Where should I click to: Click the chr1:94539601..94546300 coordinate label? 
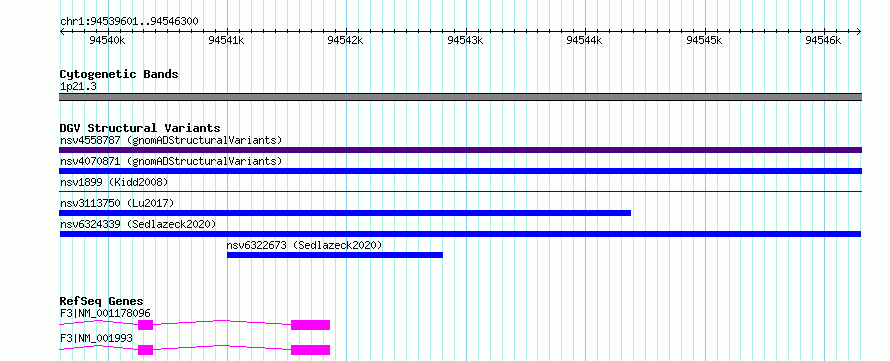click(129, 22)
